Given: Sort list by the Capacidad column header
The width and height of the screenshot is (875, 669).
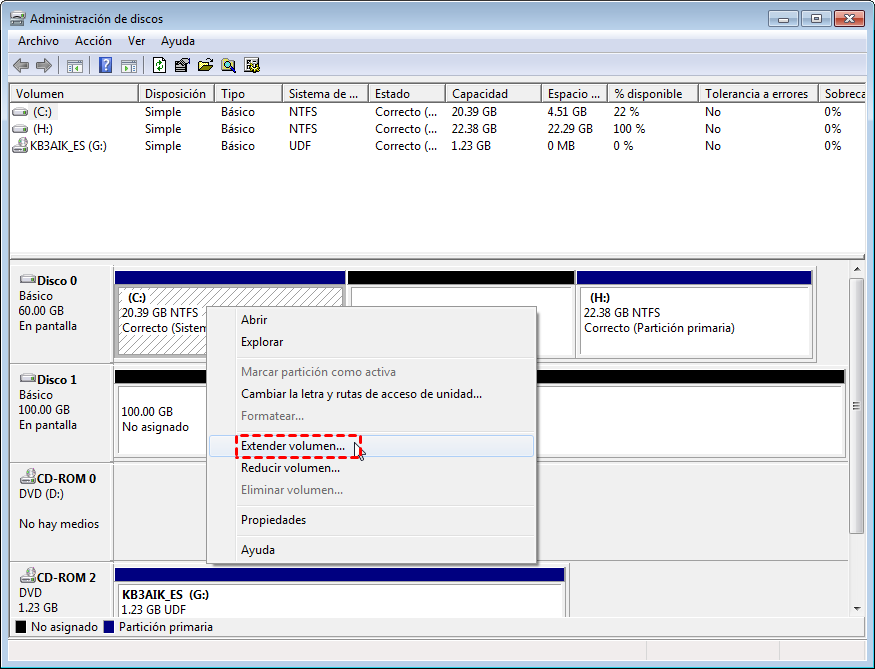Looking at the screenshot, I should coord(479,94).
